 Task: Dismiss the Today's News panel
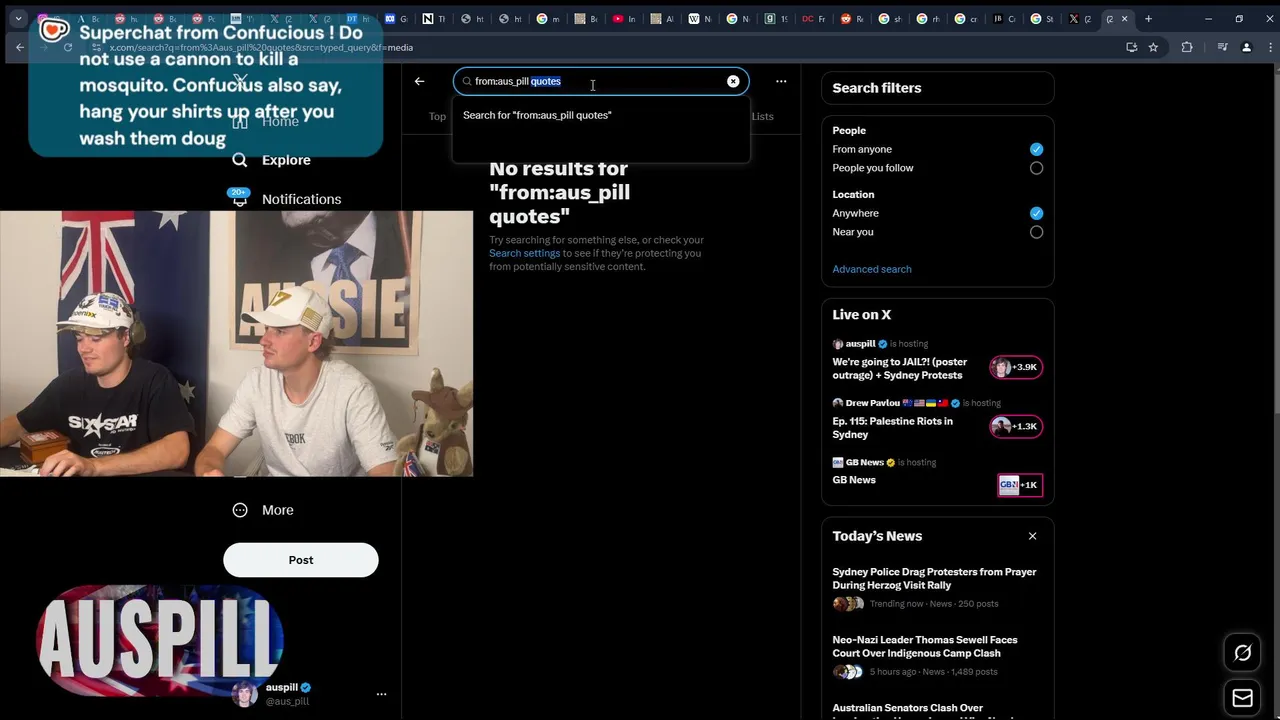pos(1032,536)
